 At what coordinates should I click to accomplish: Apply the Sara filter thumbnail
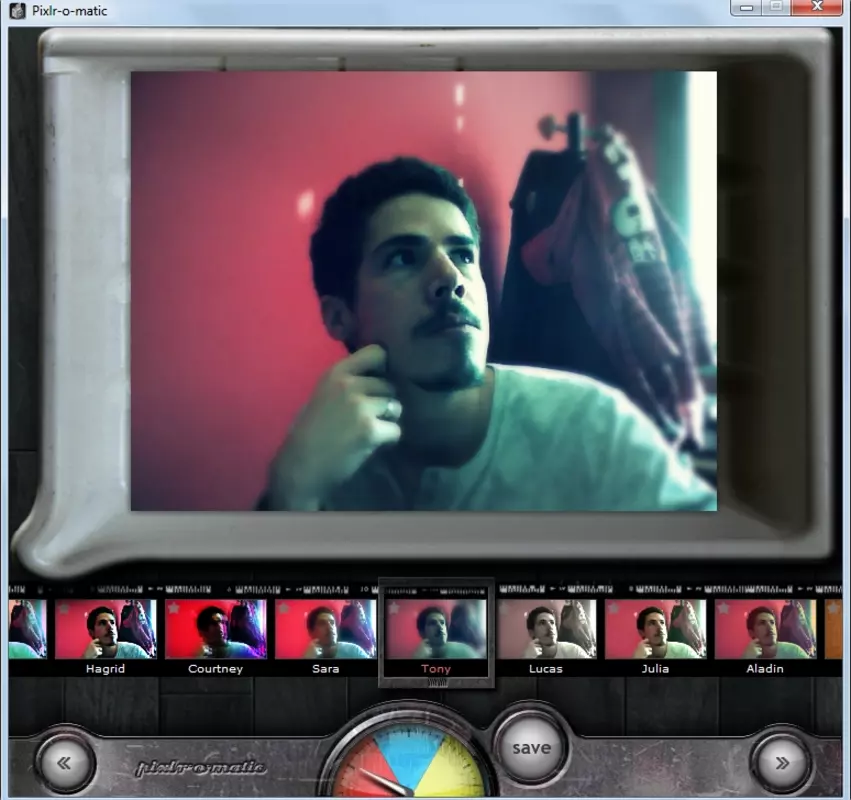[326, 629]
